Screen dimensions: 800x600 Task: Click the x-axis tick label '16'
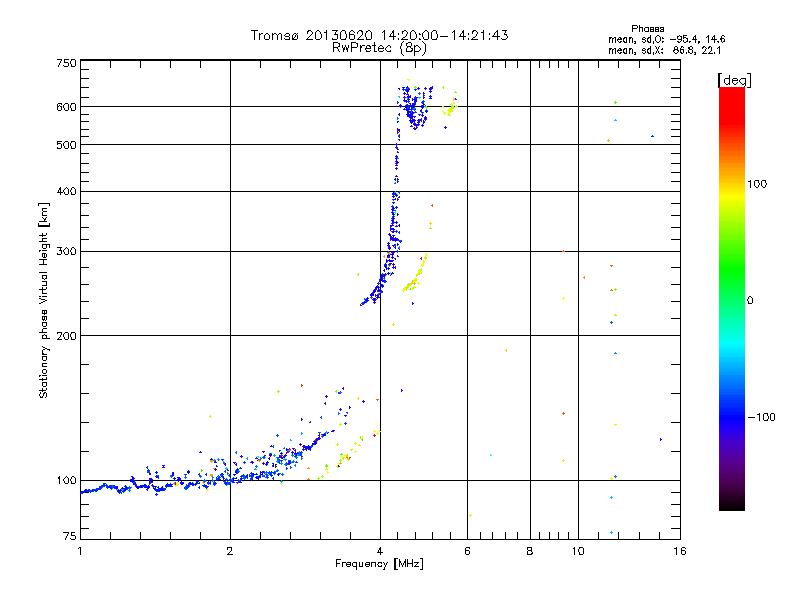pyautogui.click(x=680, y=551)
